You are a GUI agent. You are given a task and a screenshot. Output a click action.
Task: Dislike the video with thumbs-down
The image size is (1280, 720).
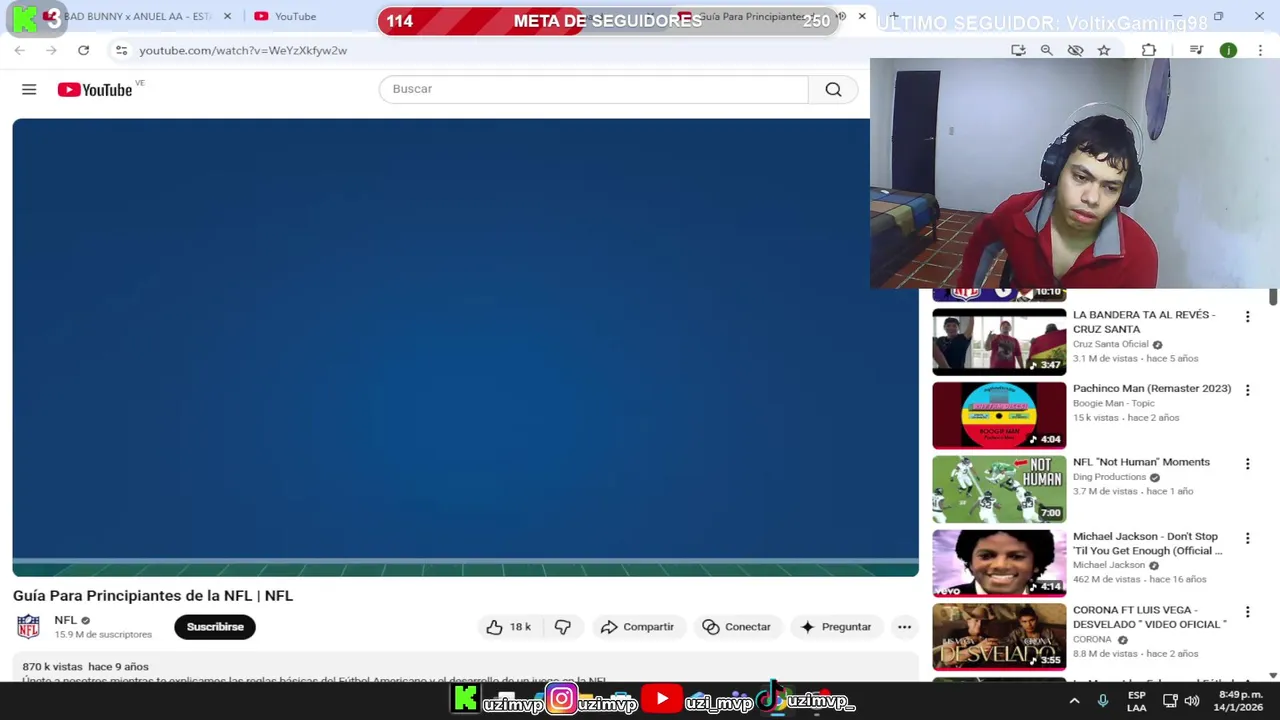click(x=563, y=627)
